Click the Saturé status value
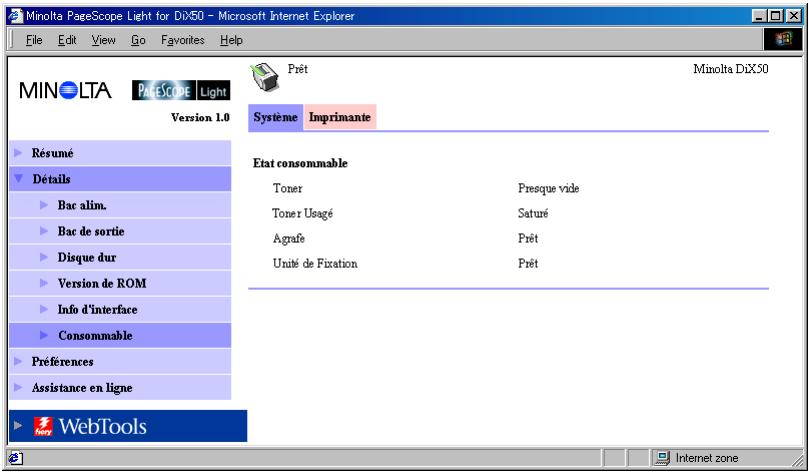Image resolution: width=809 pixels, height=473 pixels. coord(533,213)
